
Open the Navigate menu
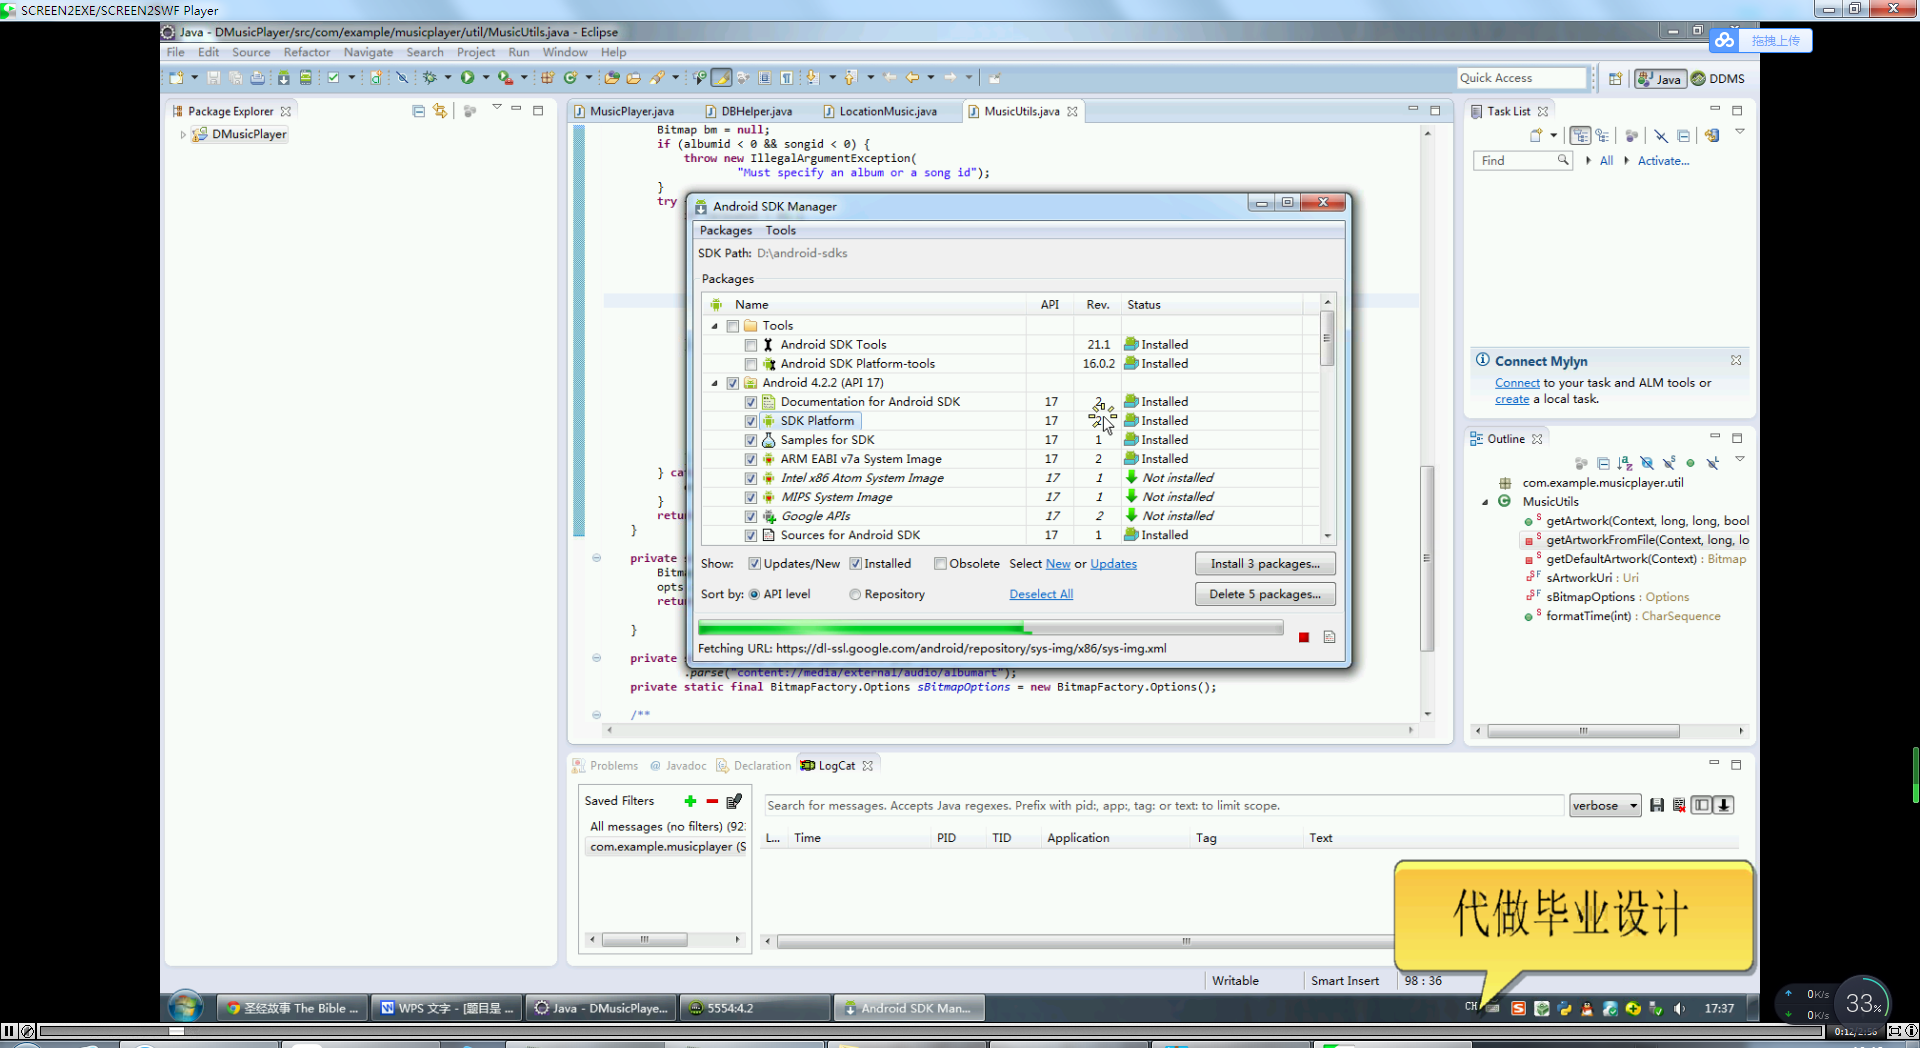[x=368, y=52]
